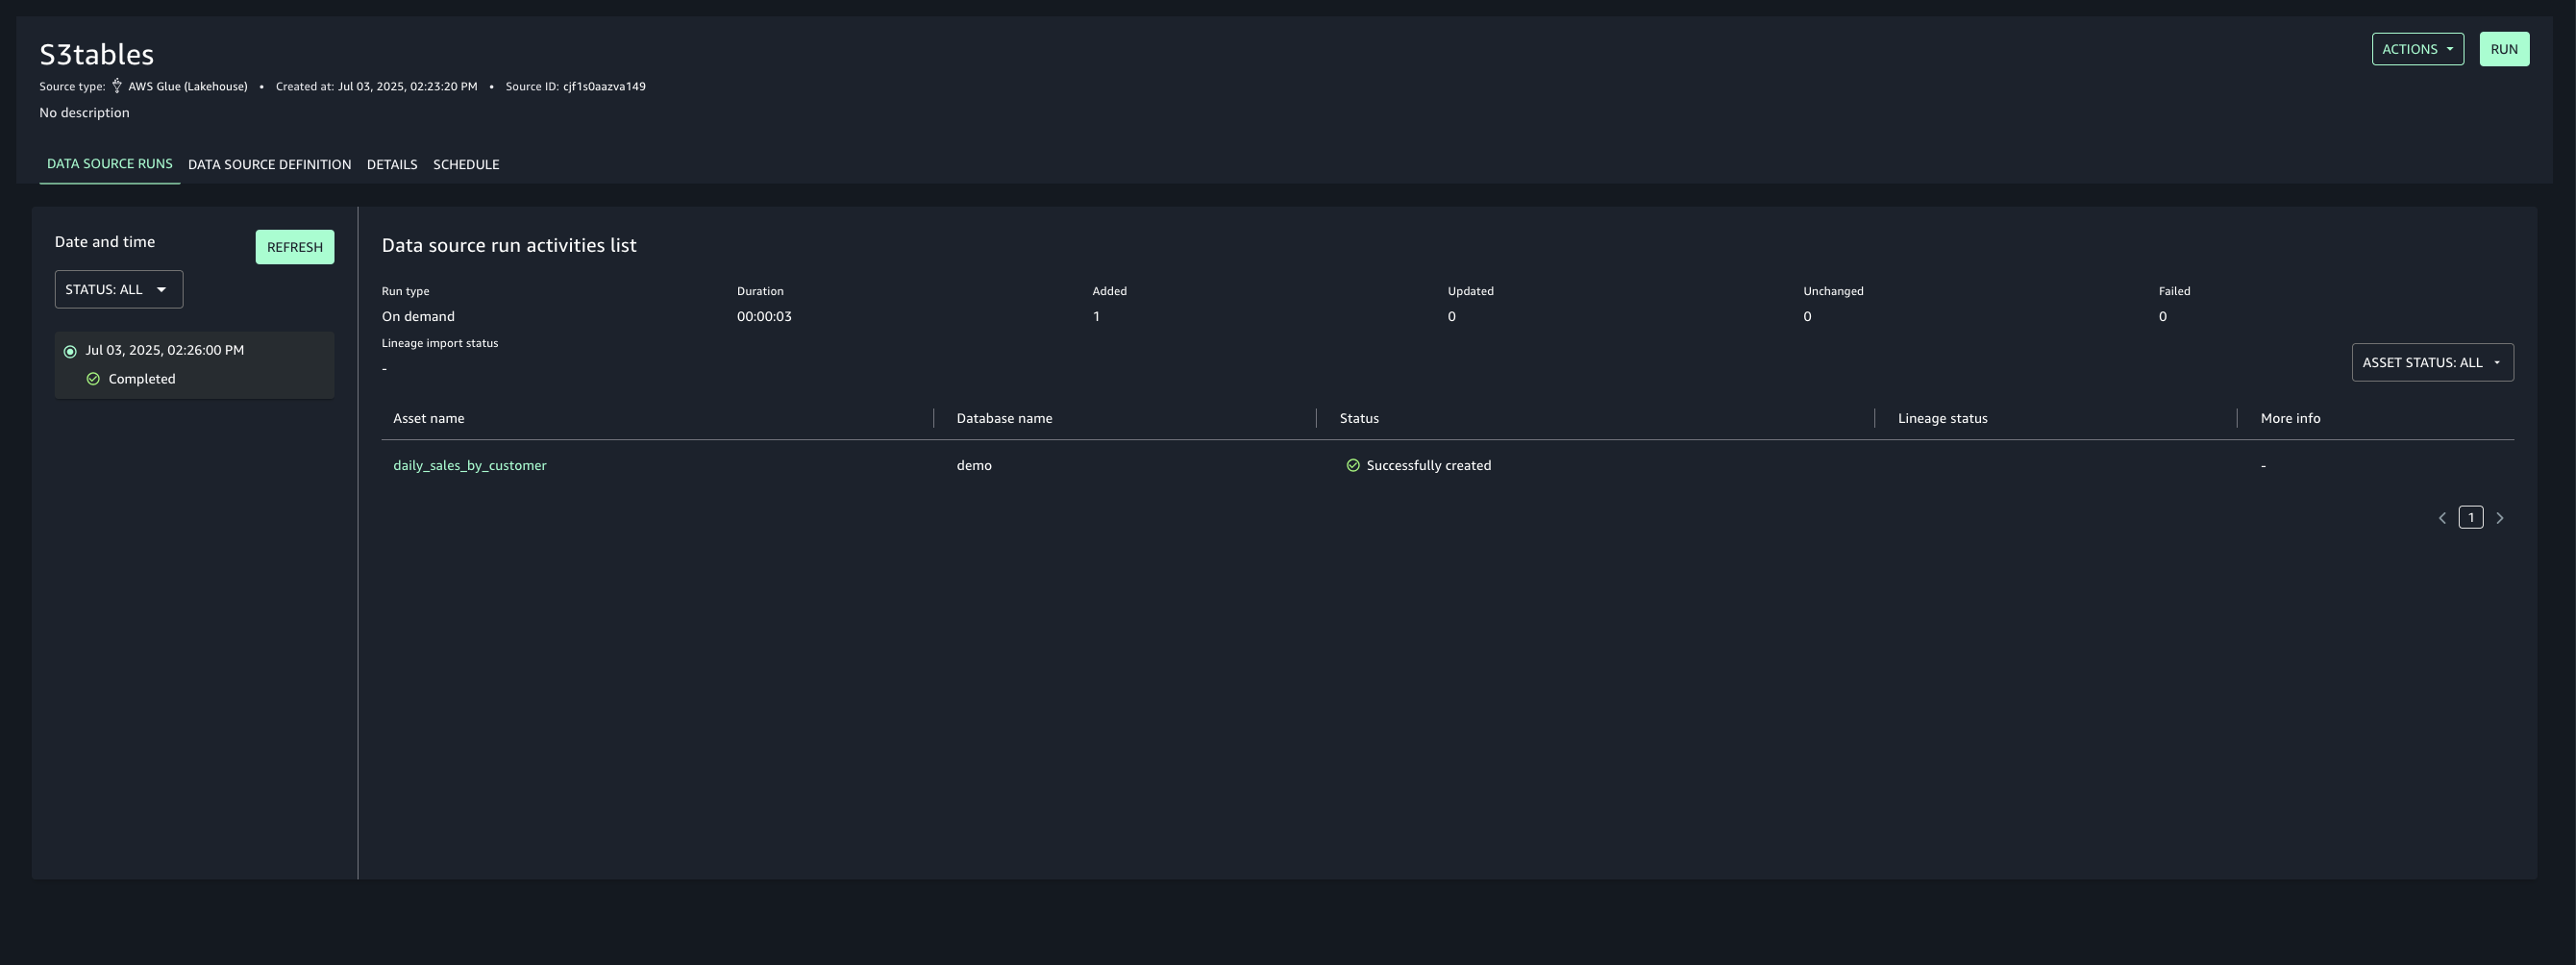2576x965 pixels.
Task: Open the daily_sales_by_customer asset link
Action: [469, 466]
